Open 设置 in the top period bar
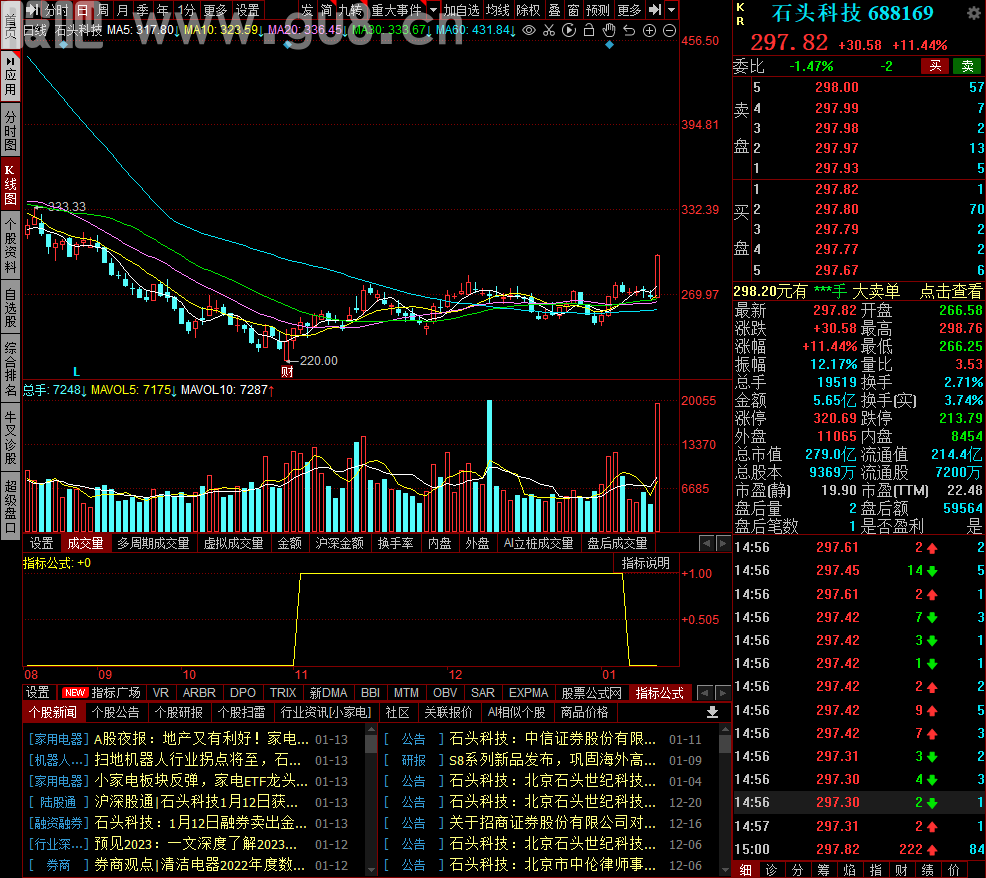This screenshot has height=878, width=986. tap(247, 10)
